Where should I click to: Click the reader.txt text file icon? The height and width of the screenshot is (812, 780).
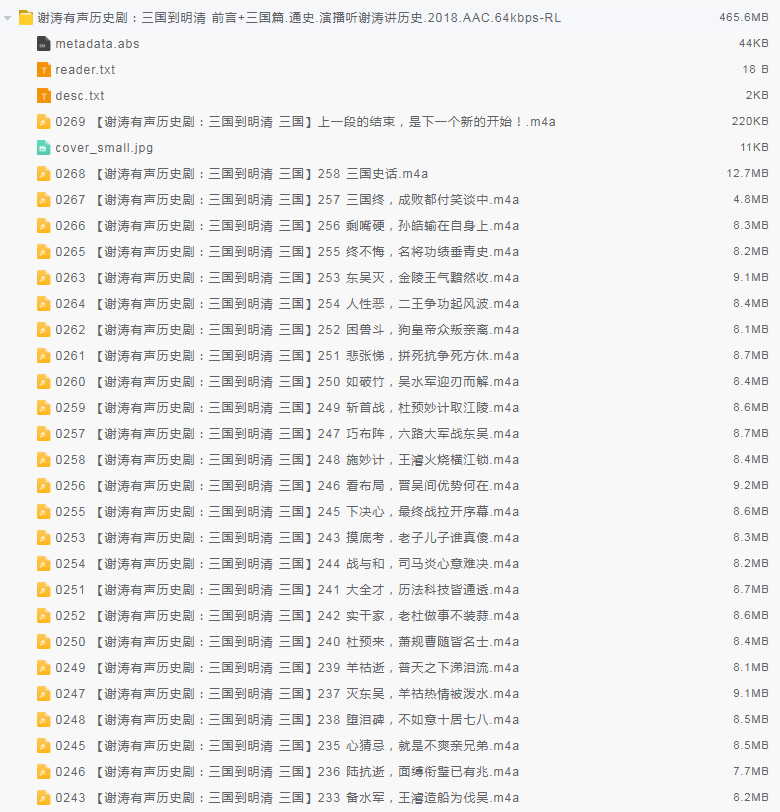pyautogui.click(x=43, y=70)
